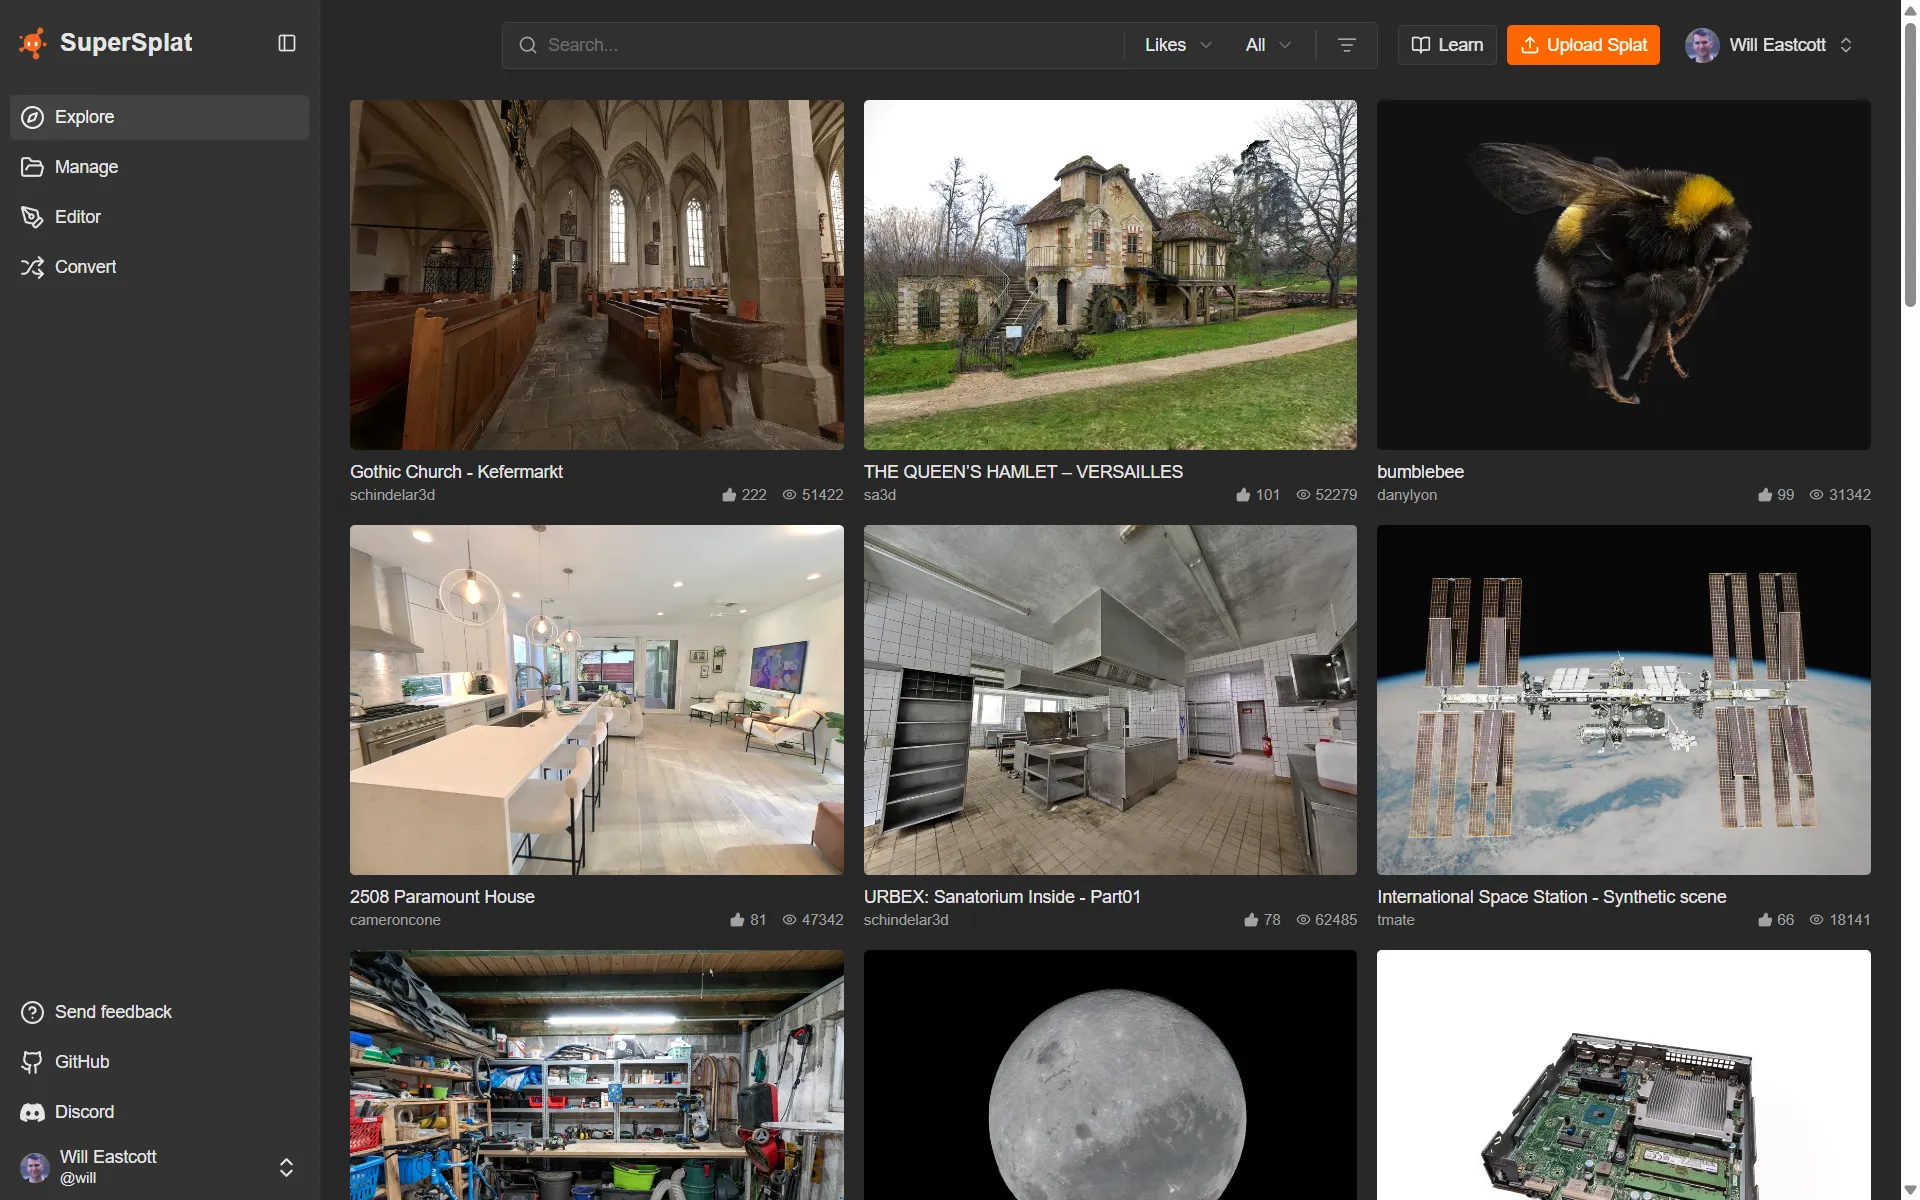Open the URBEX Sanatorium thumbnail
This screenshot has width=1920, height=1200.
(x=1110, y=700)
